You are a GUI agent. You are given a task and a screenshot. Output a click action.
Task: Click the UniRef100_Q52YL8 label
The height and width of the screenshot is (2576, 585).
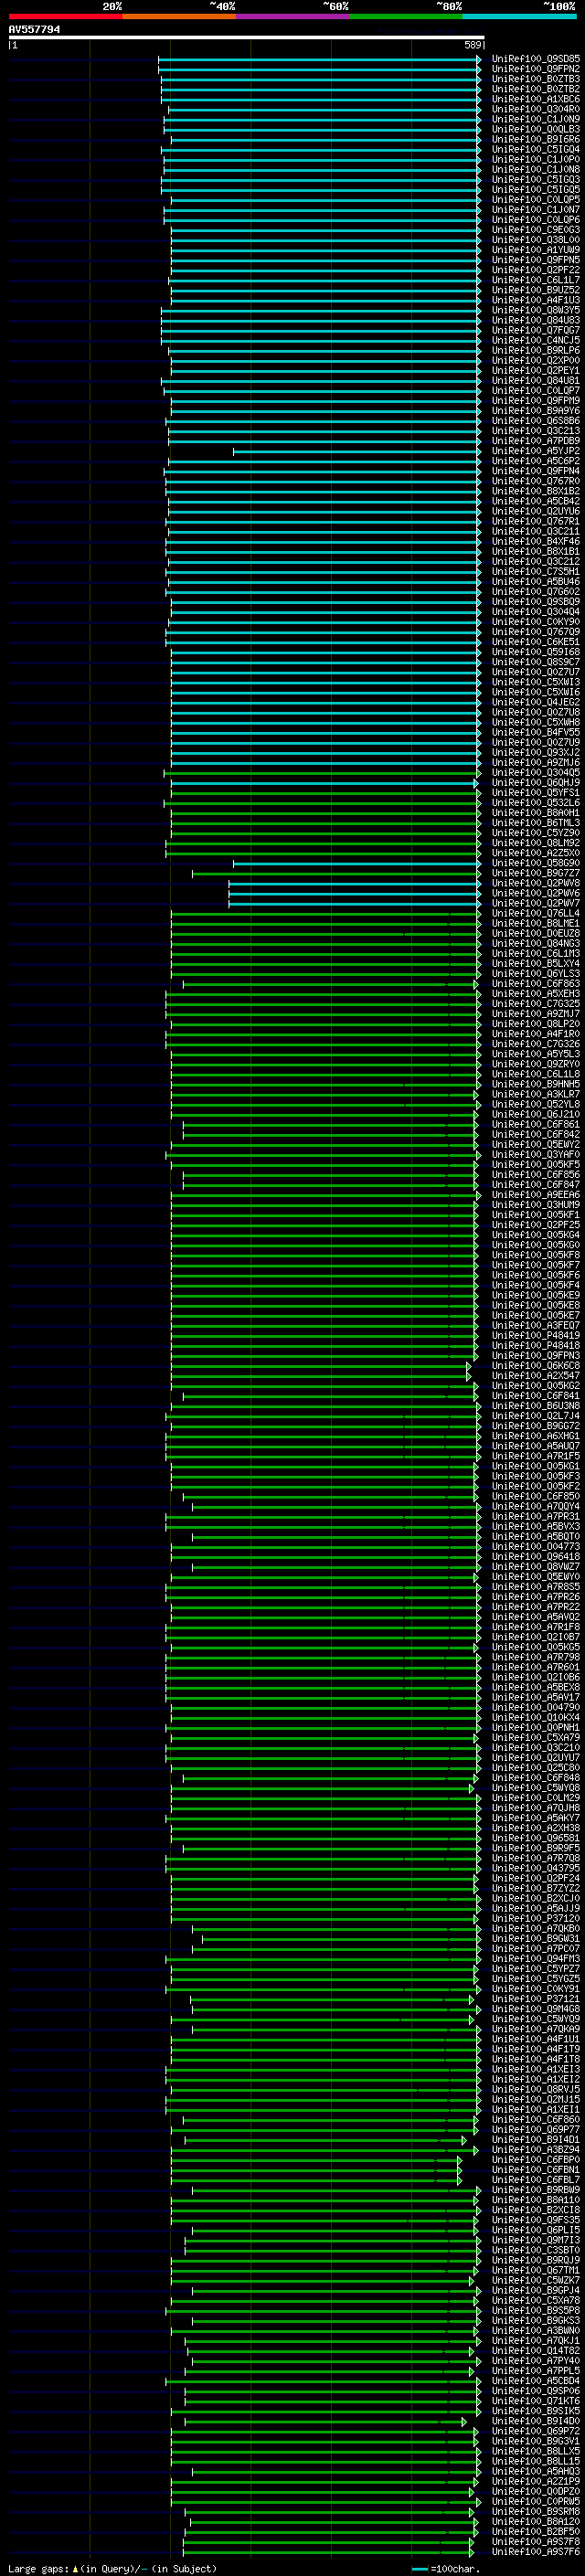[536, 1104]
